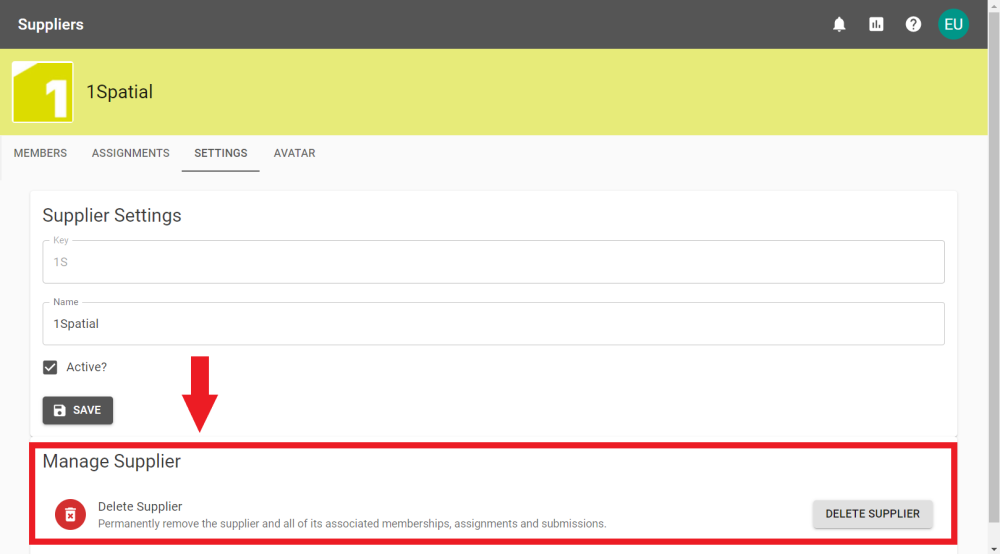Click the Supplier Settings heading
The width and height of the screenshot is (1000, 554).
coord(112,215)
